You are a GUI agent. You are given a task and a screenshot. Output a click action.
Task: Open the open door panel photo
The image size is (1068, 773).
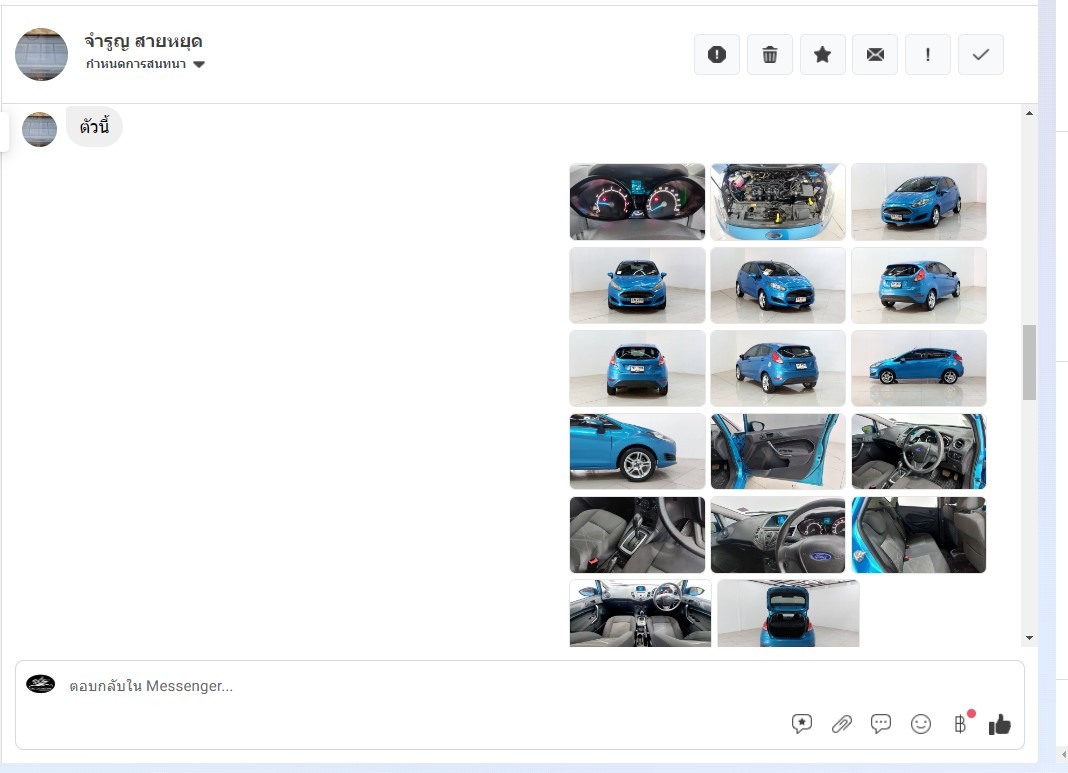pyautogui.click(x=778, y=451)
